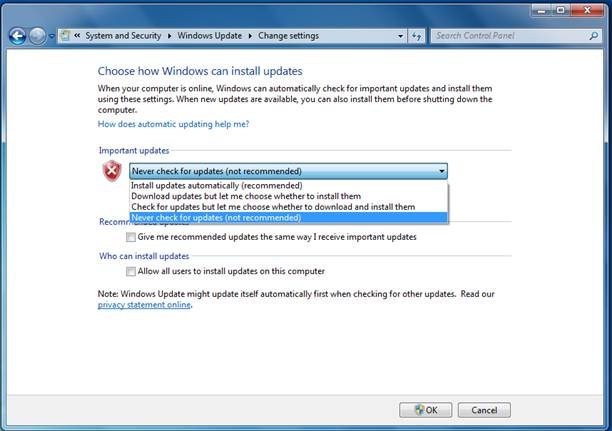Expand arrow after System and Security breadcrumb
612x431 pixels.
coord(169,36)
